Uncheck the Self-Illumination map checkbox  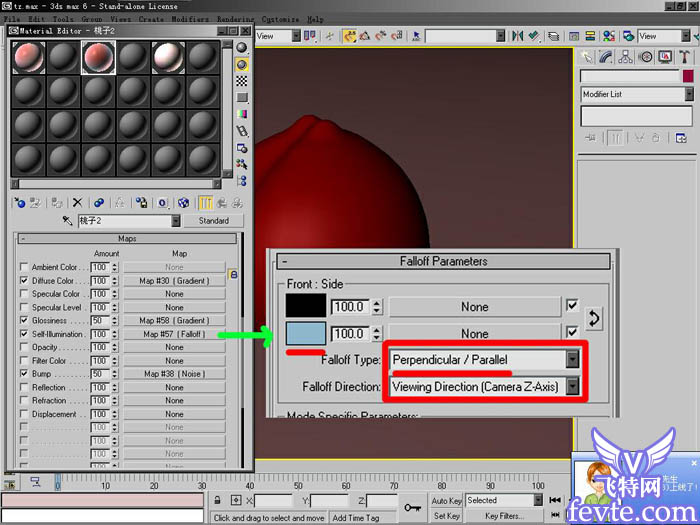(x=24, y=334)
